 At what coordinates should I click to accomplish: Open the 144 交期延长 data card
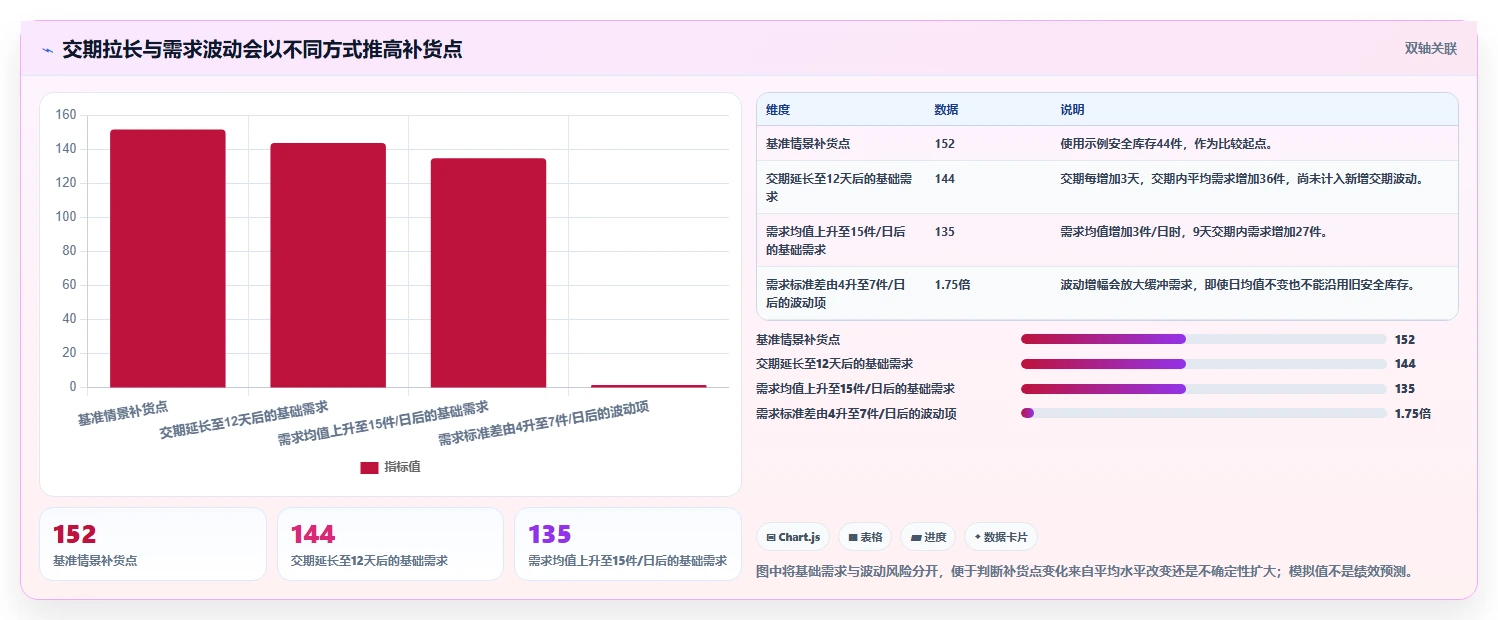[x=390, y=544]
